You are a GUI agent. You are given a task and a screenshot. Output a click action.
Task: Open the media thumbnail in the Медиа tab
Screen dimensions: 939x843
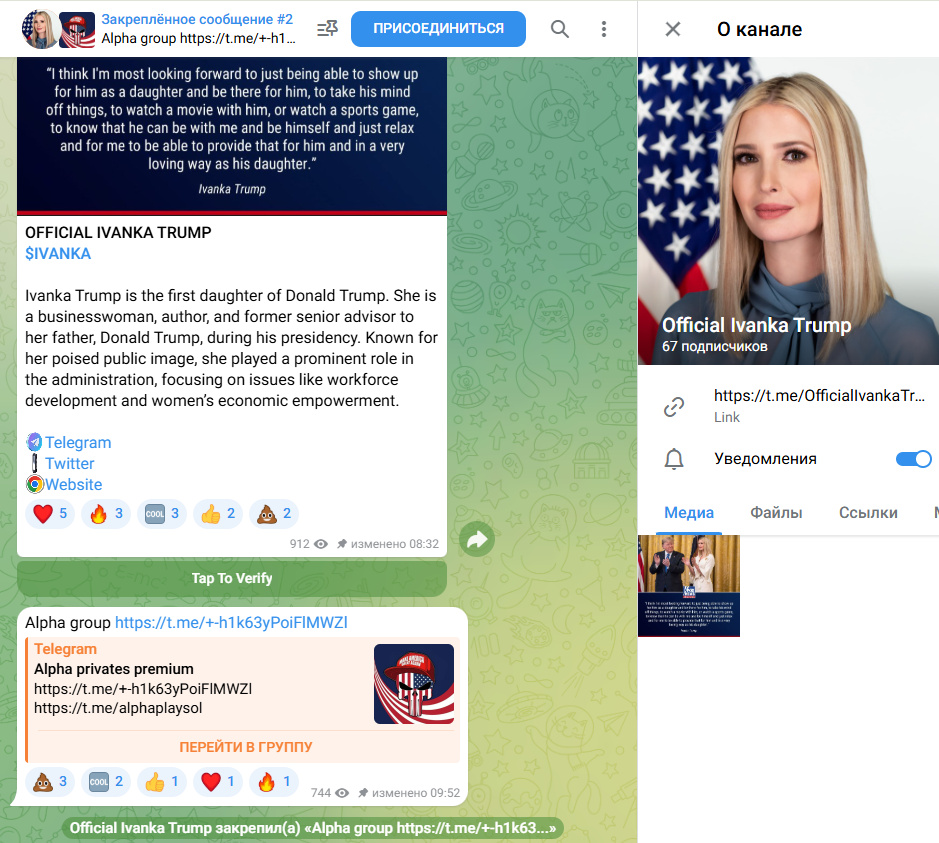(x=689, y=586)
